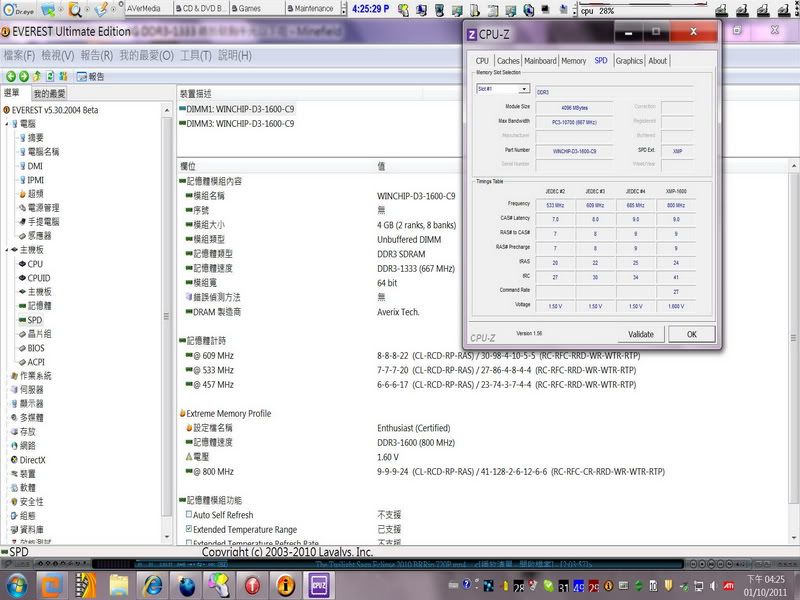
Task: Collapse the 電腦 computer tree node
Action: click(x=7, y=124)
